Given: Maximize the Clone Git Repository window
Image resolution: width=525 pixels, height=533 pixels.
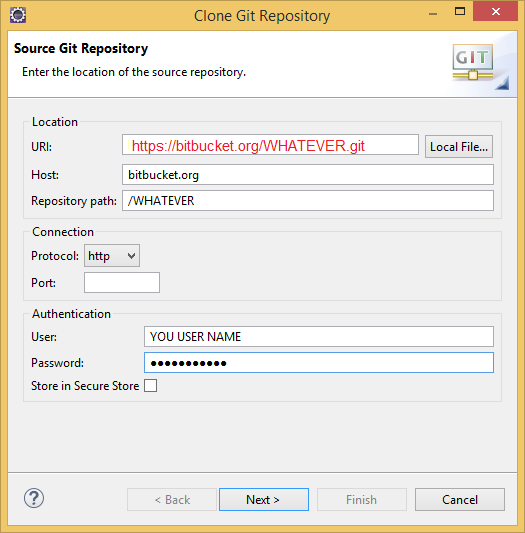Looking at the screenshot, I should (x=460, y=12).
